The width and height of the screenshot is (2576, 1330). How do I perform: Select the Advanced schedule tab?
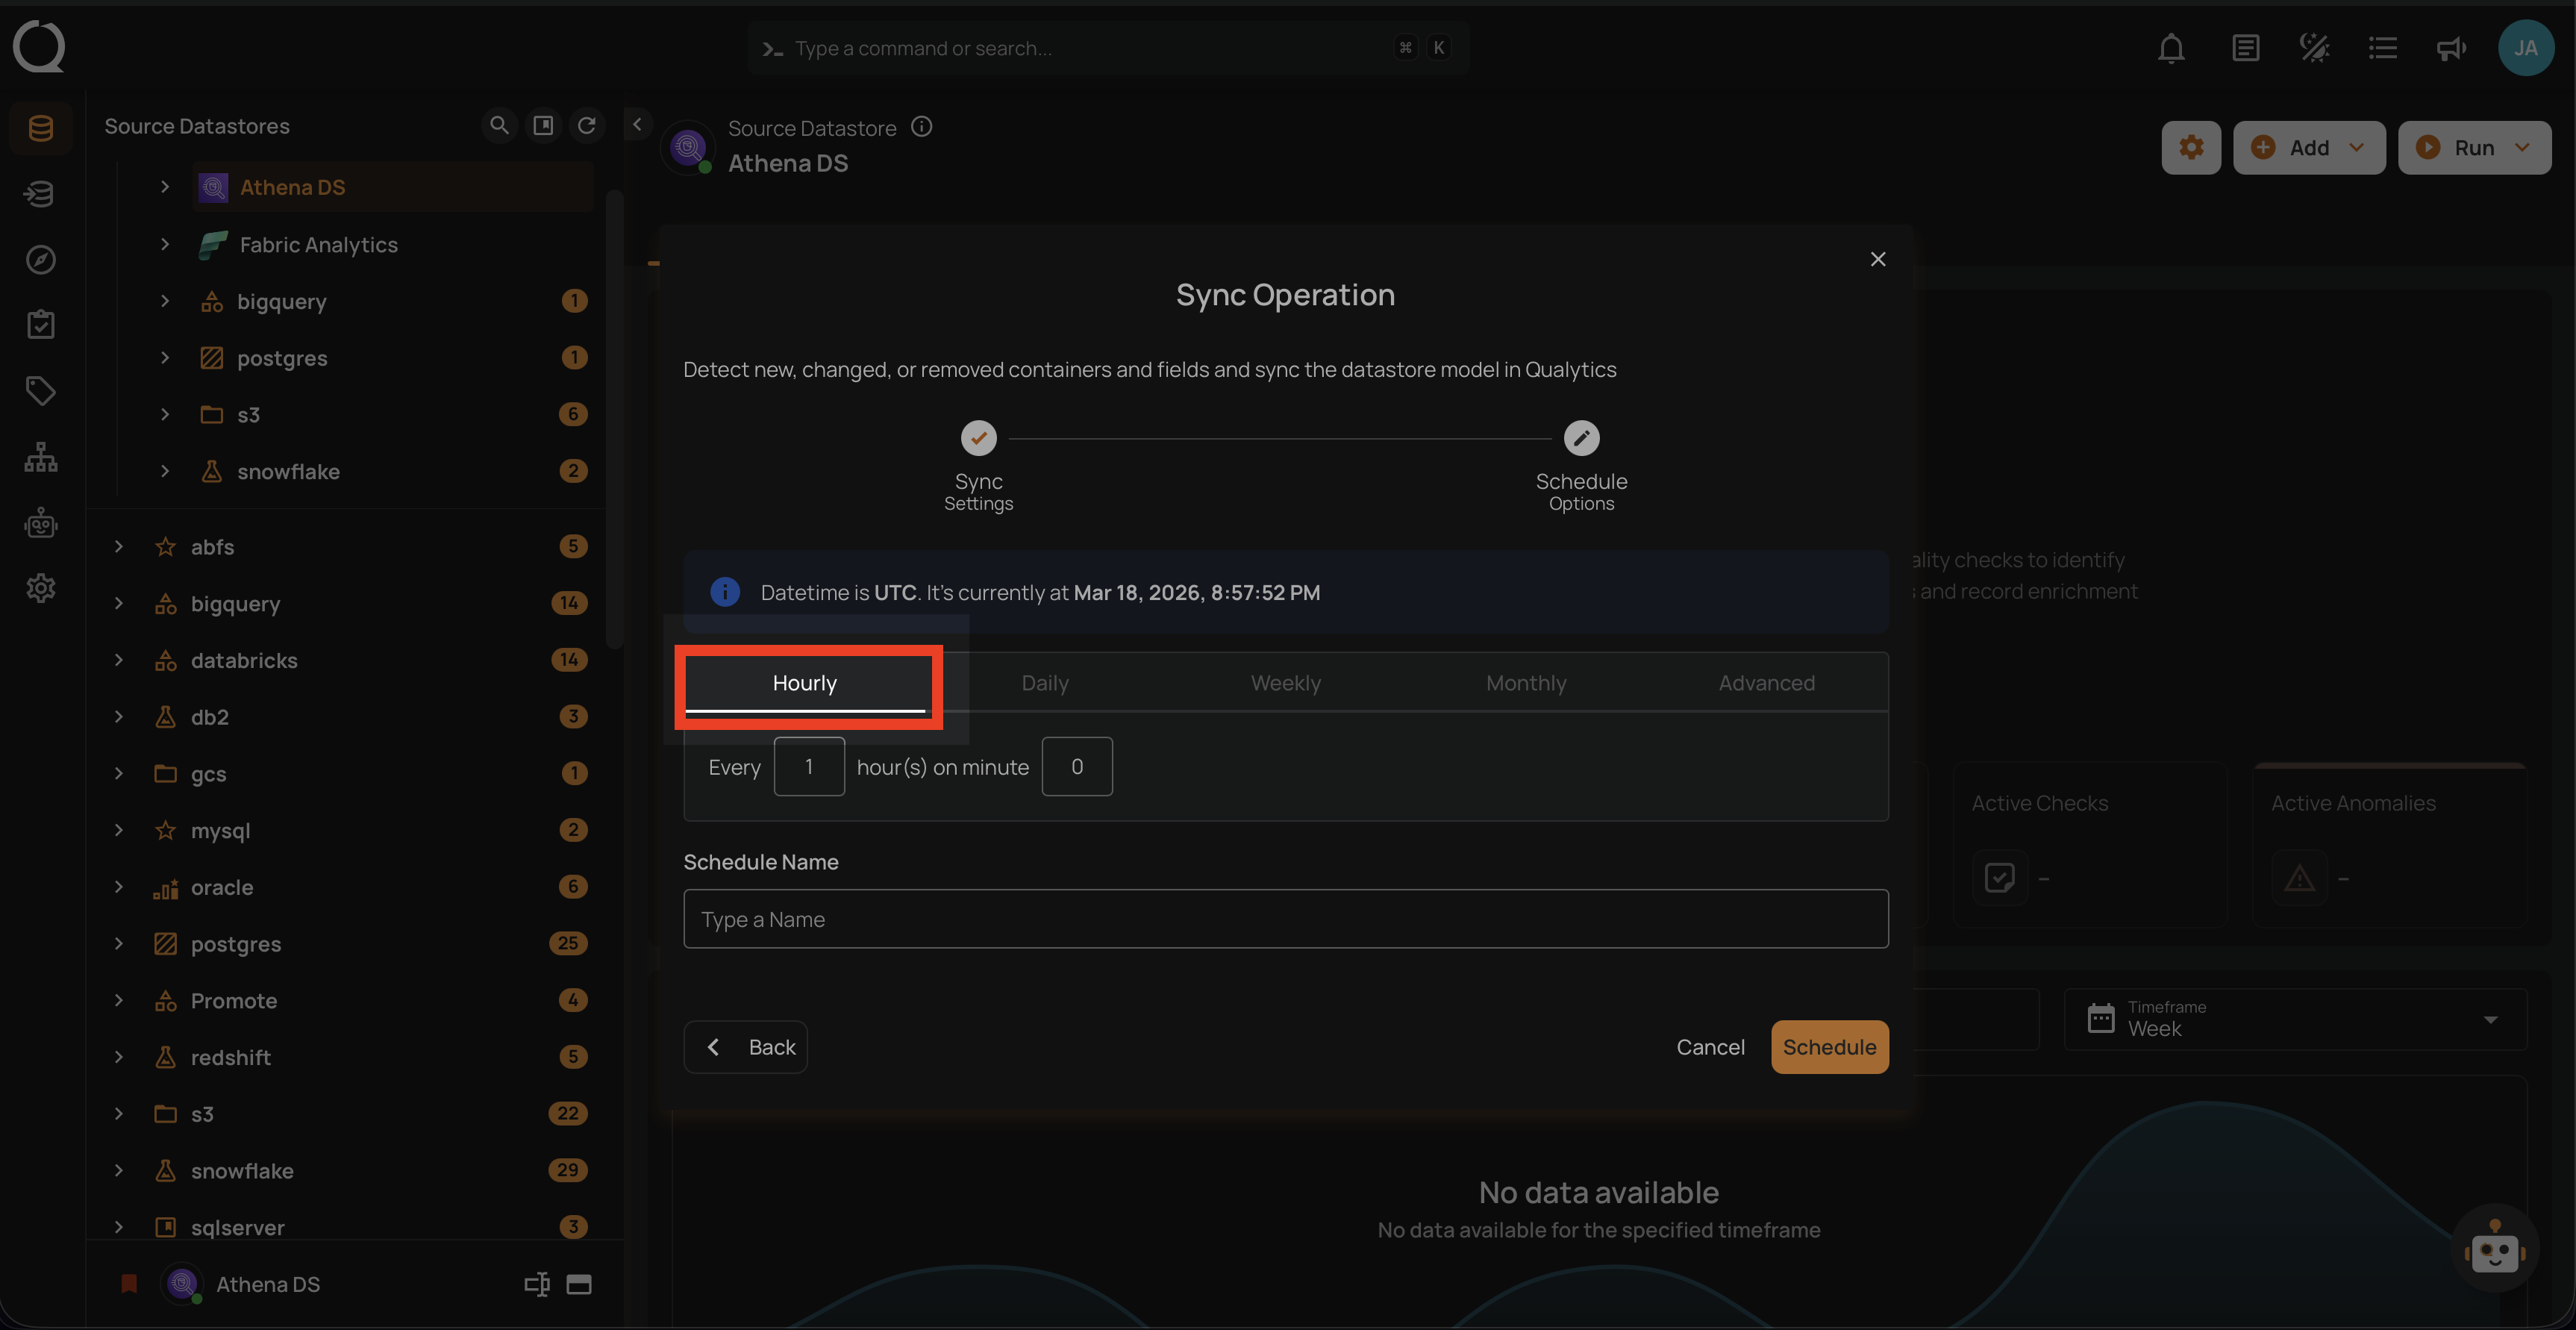pos(1766,683)
